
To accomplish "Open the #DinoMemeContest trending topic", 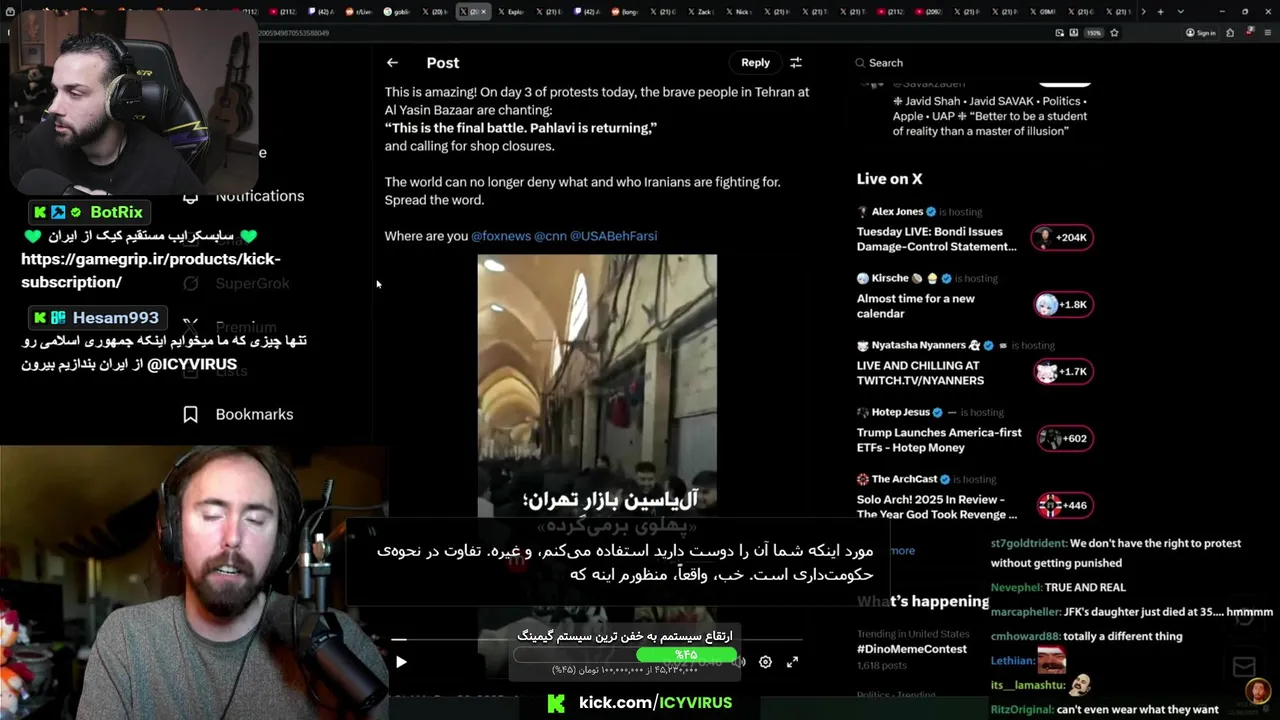I will point(912,649).
